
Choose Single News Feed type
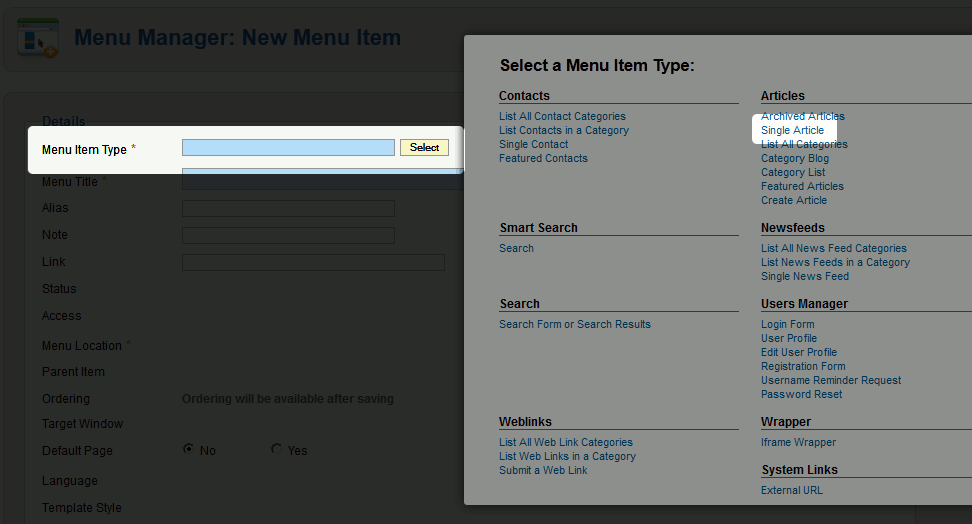point(805,277)
